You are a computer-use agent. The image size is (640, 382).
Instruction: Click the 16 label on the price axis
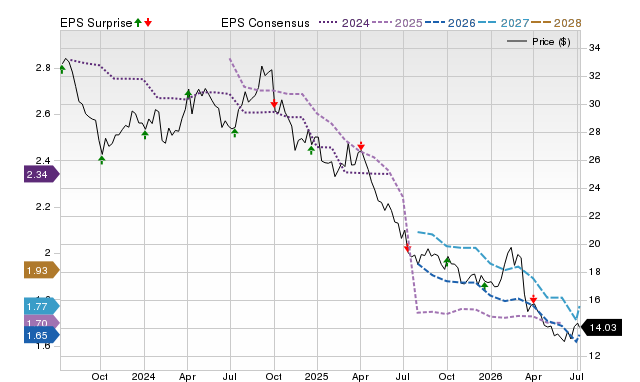(594, 300)
